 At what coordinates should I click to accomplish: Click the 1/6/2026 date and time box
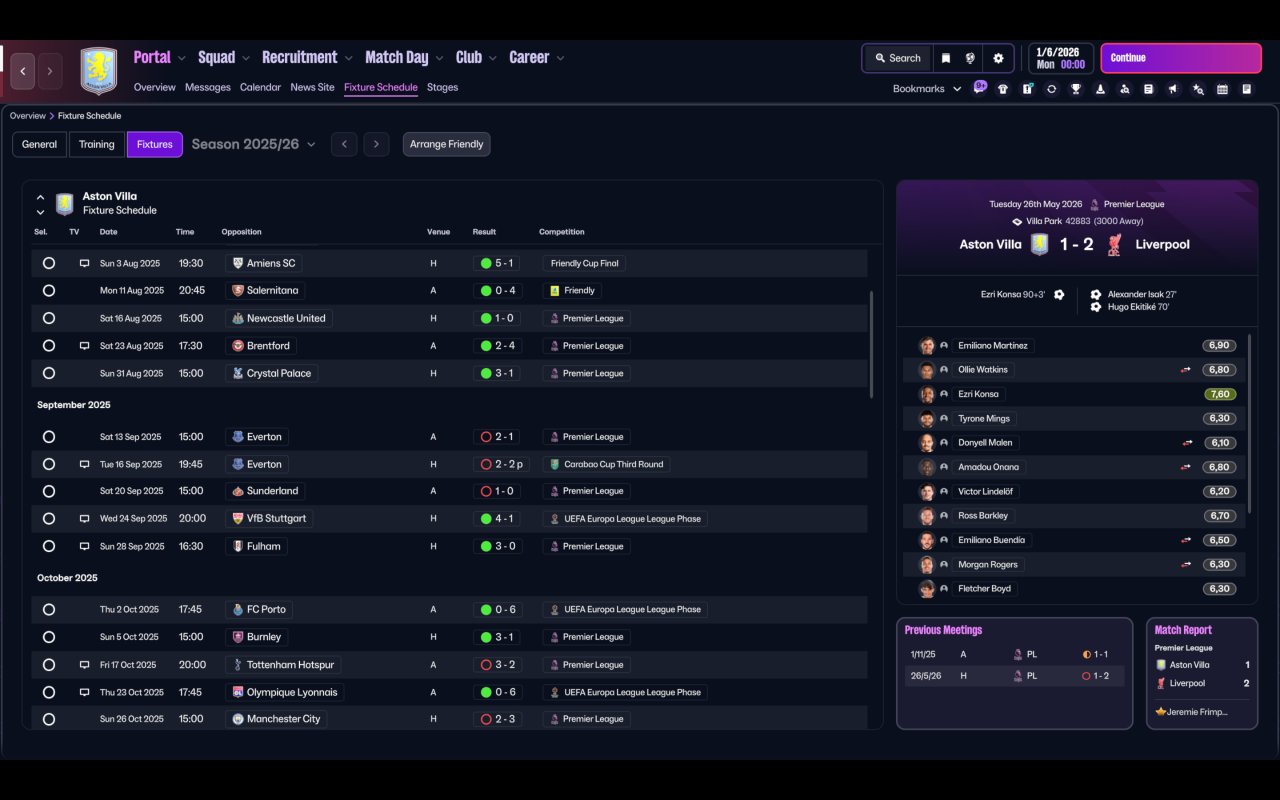click(x=1061, y=58)
